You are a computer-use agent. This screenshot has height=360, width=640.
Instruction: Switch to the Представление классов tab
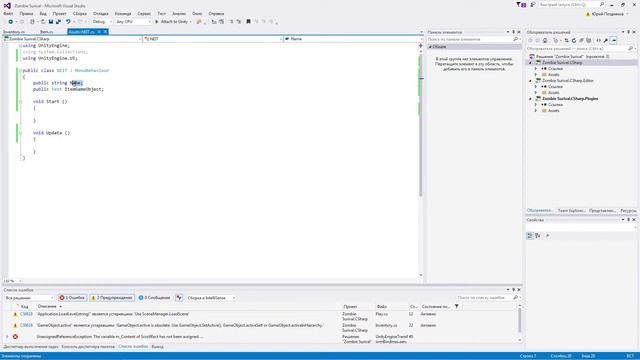[x=602, y=211]
